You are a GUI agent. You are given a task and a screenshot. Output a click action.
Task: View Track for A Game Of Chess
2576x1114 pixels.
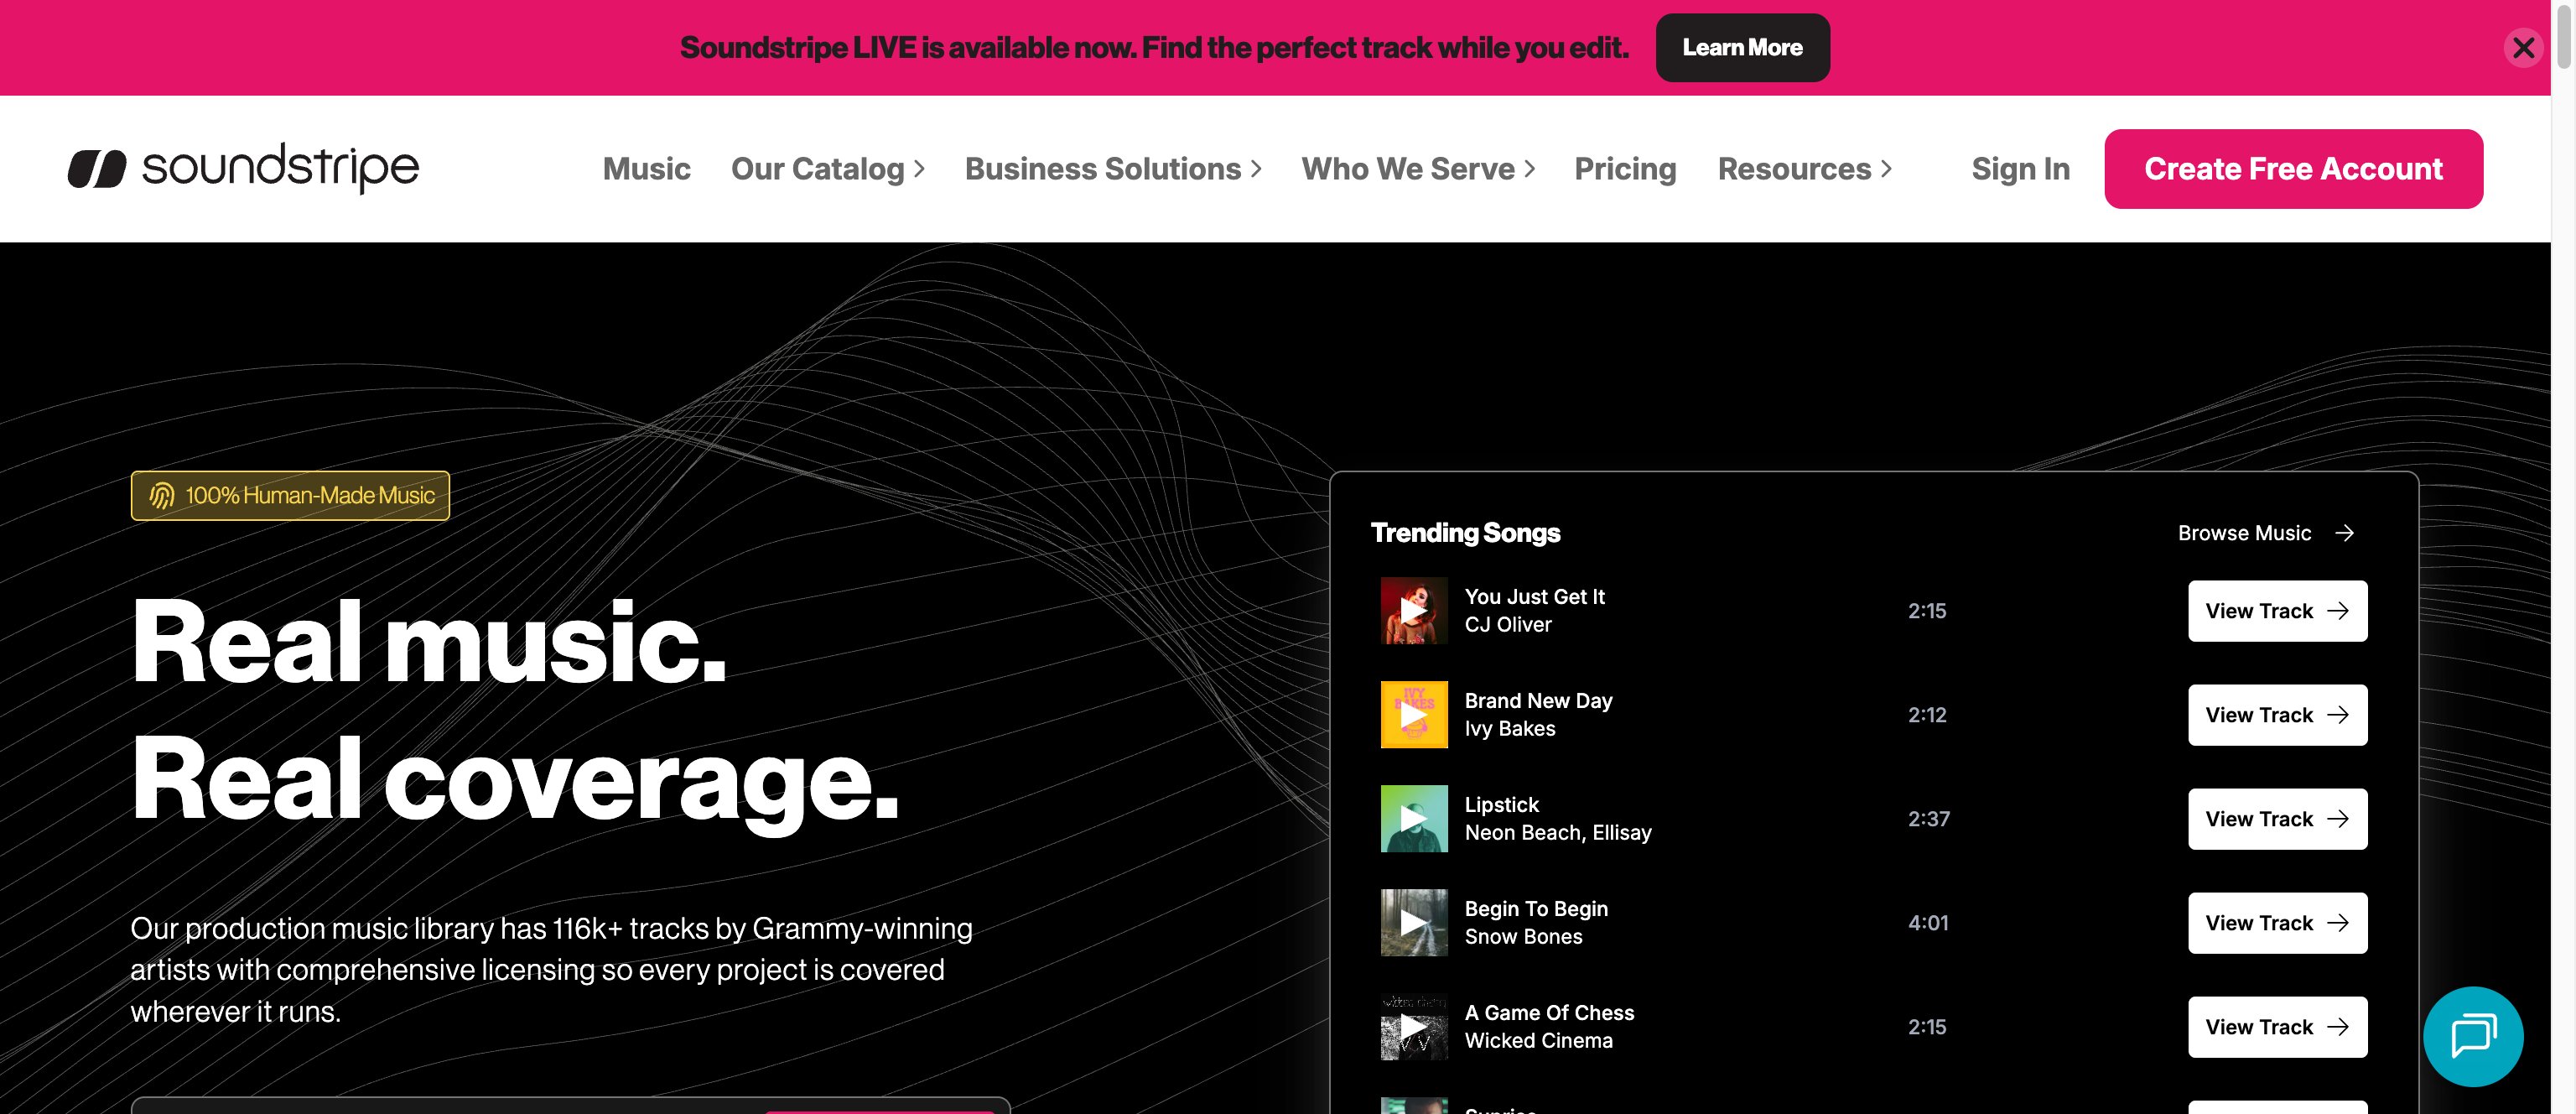(2277, 1026)
